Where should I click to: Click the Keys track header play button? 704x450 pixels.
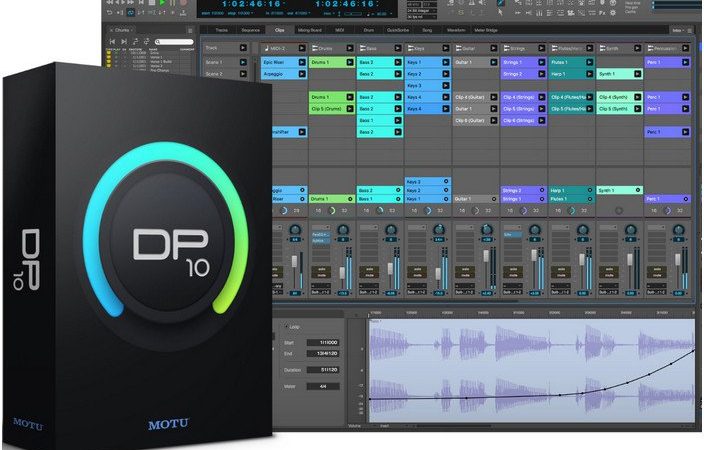445,48
